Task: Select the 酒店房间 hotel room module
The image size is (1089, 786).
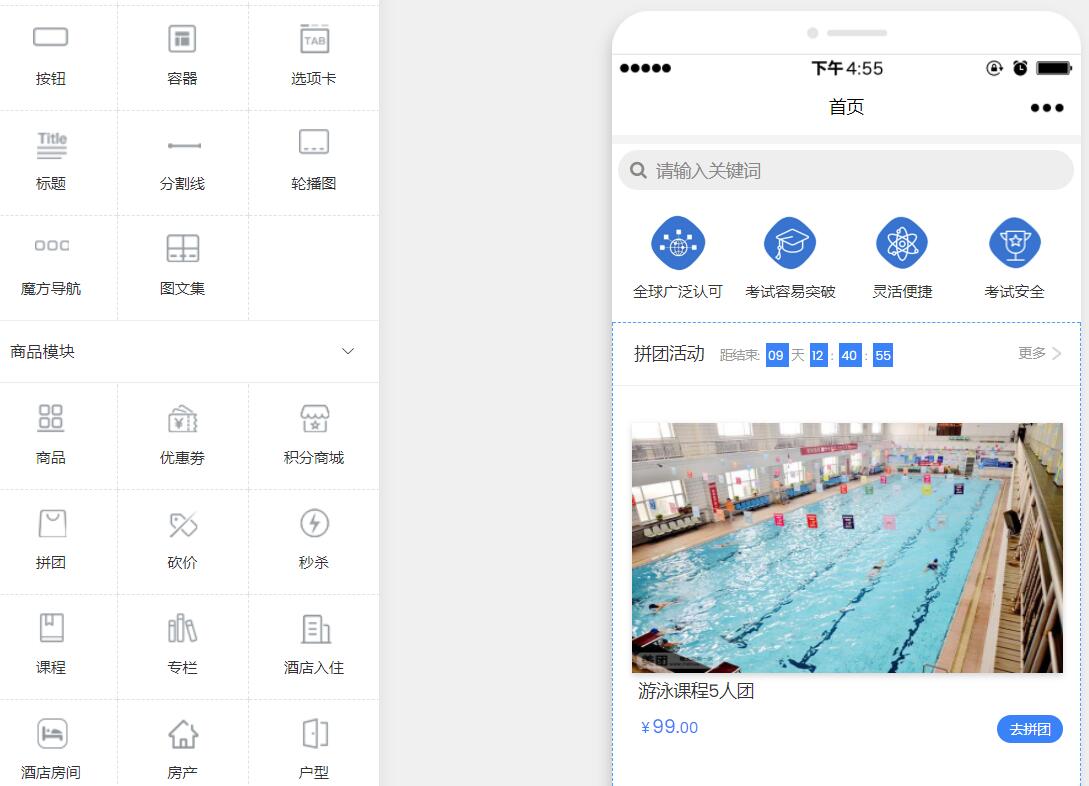Action: point(51,746)
